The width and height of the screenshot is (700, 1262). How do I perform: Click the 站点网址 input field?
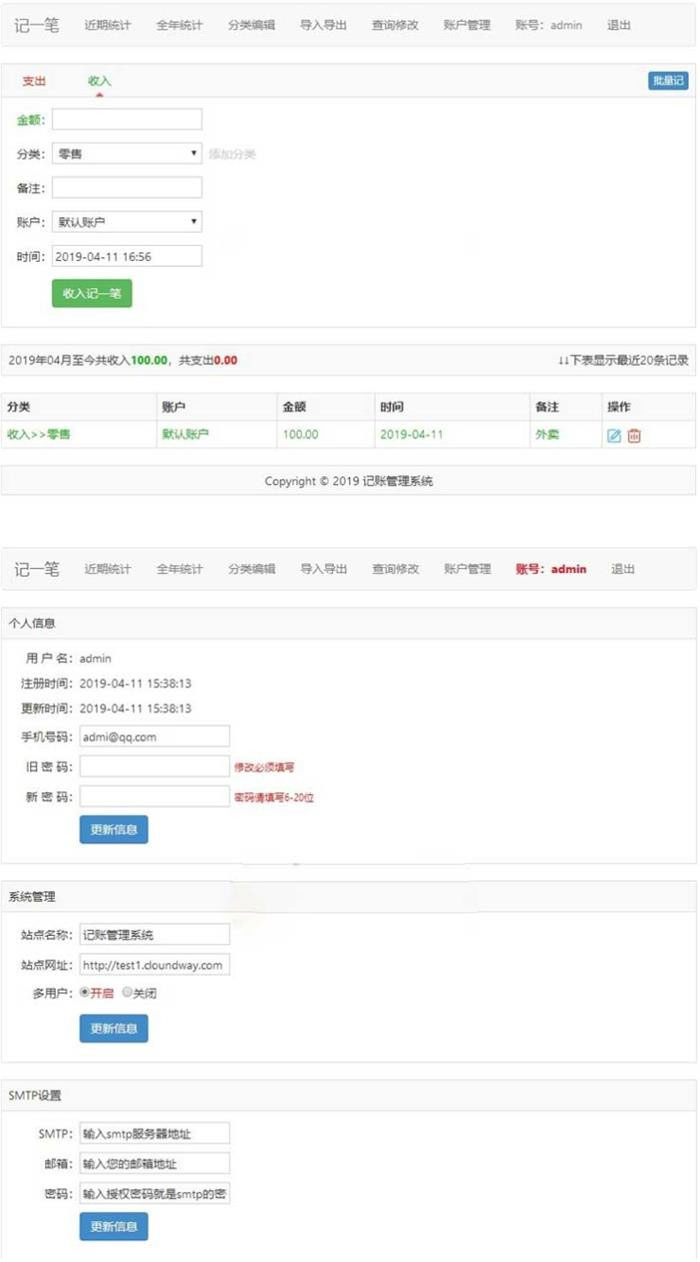point(155,964)
